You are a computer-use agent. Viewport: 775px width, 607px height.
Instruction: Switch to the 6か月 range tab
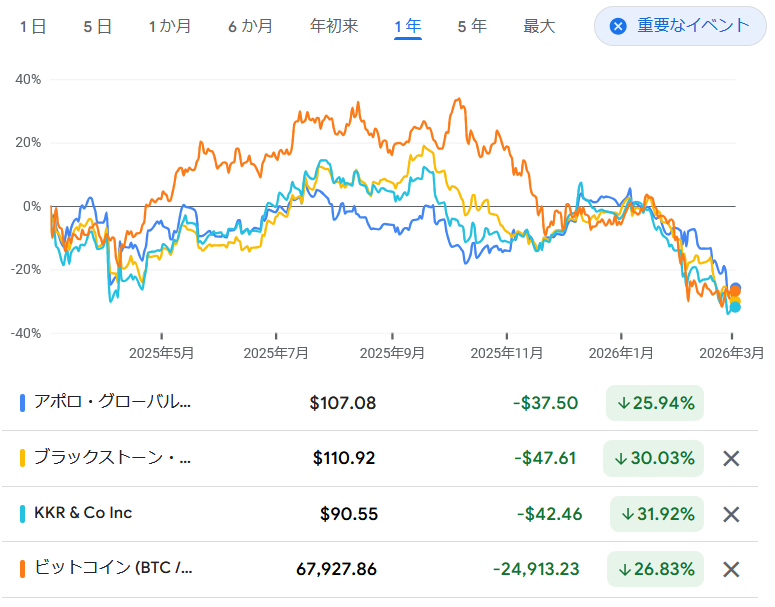251,26
